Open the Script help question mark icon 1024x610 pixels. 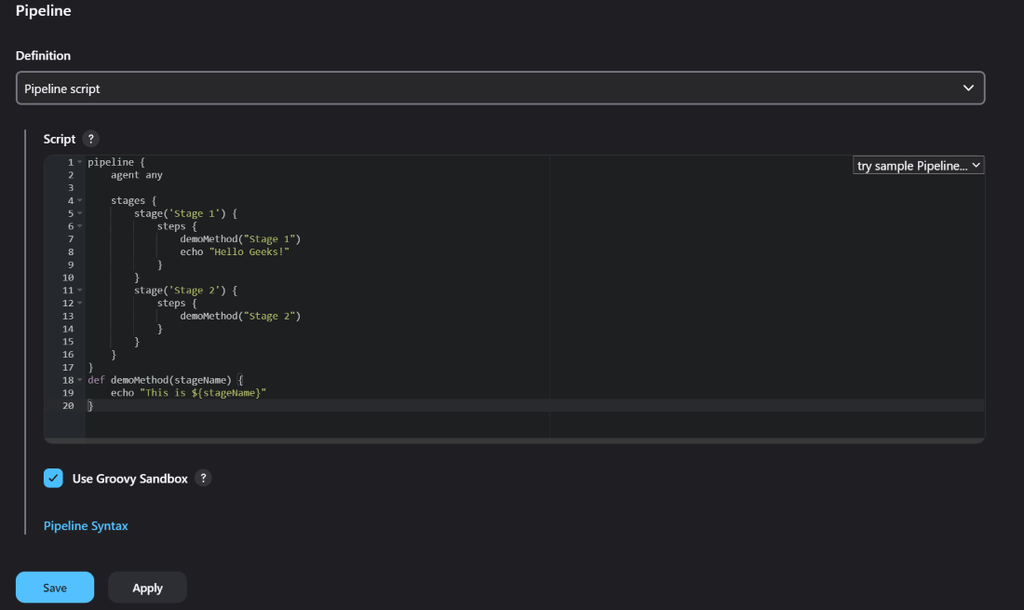91,139
